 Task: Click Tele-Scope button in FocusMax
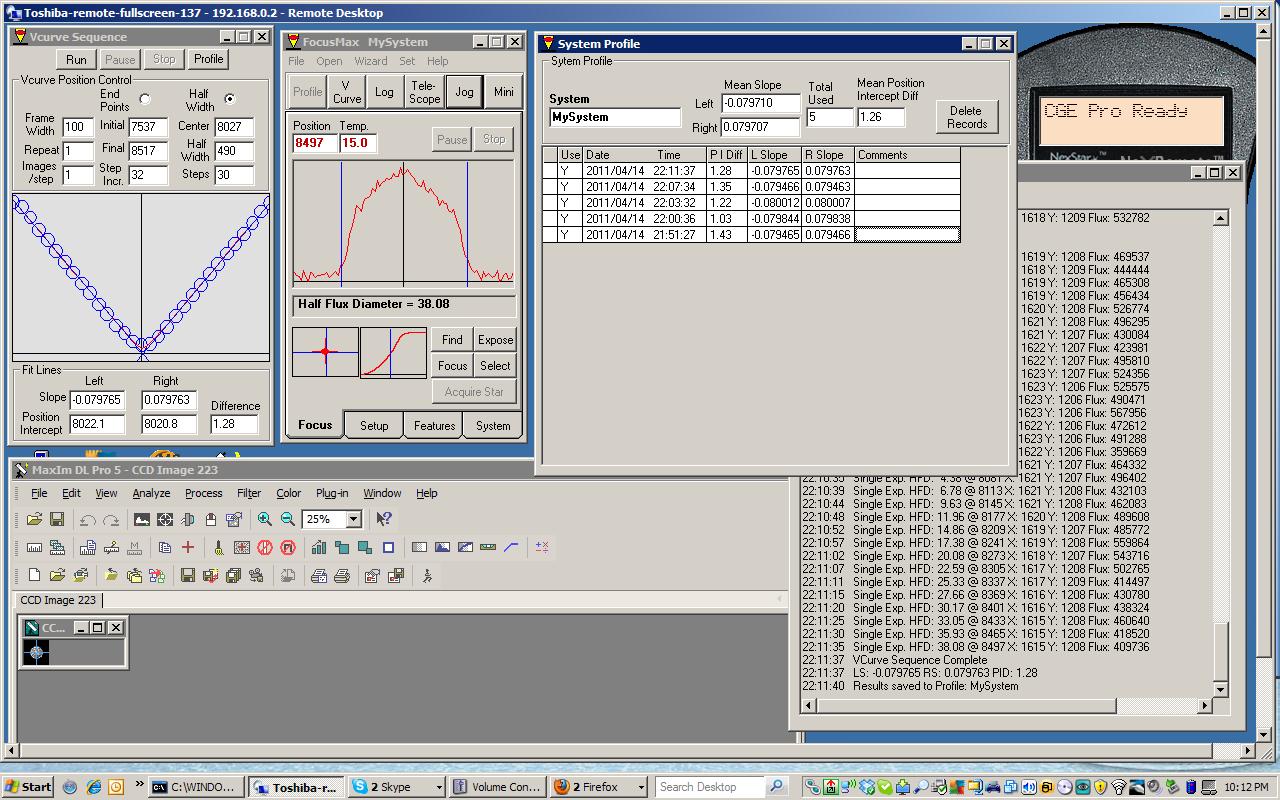[424, 91]
